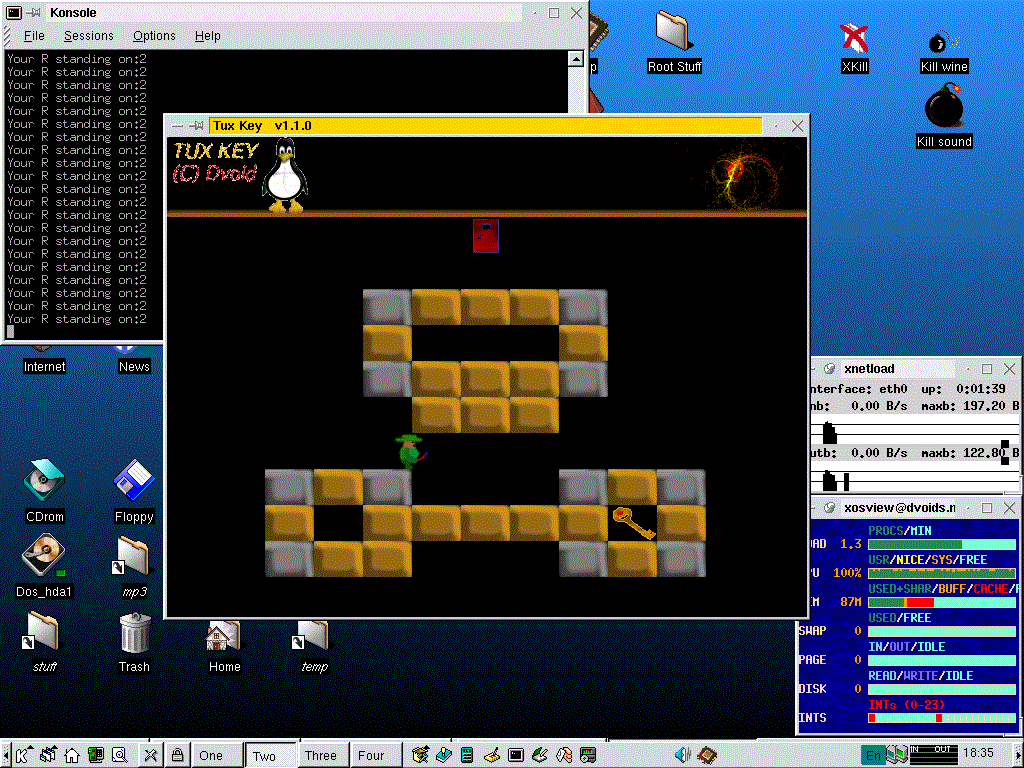Open the terminal icon in the panel

point(516,755)
